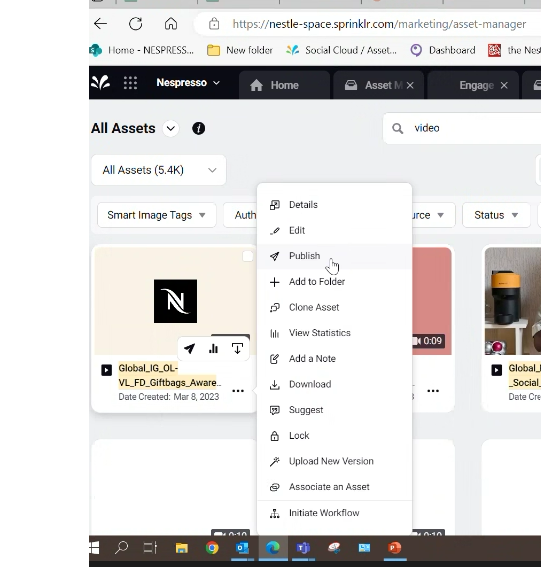Viewport: 541px width, 567px height.
Task: Select Initiate Workflow menu item
Action: 335,513
